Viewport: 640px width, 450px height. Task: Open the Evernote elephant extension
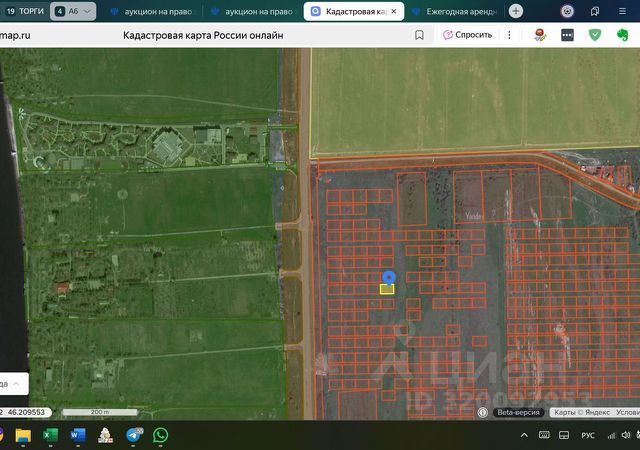[622, 35]
